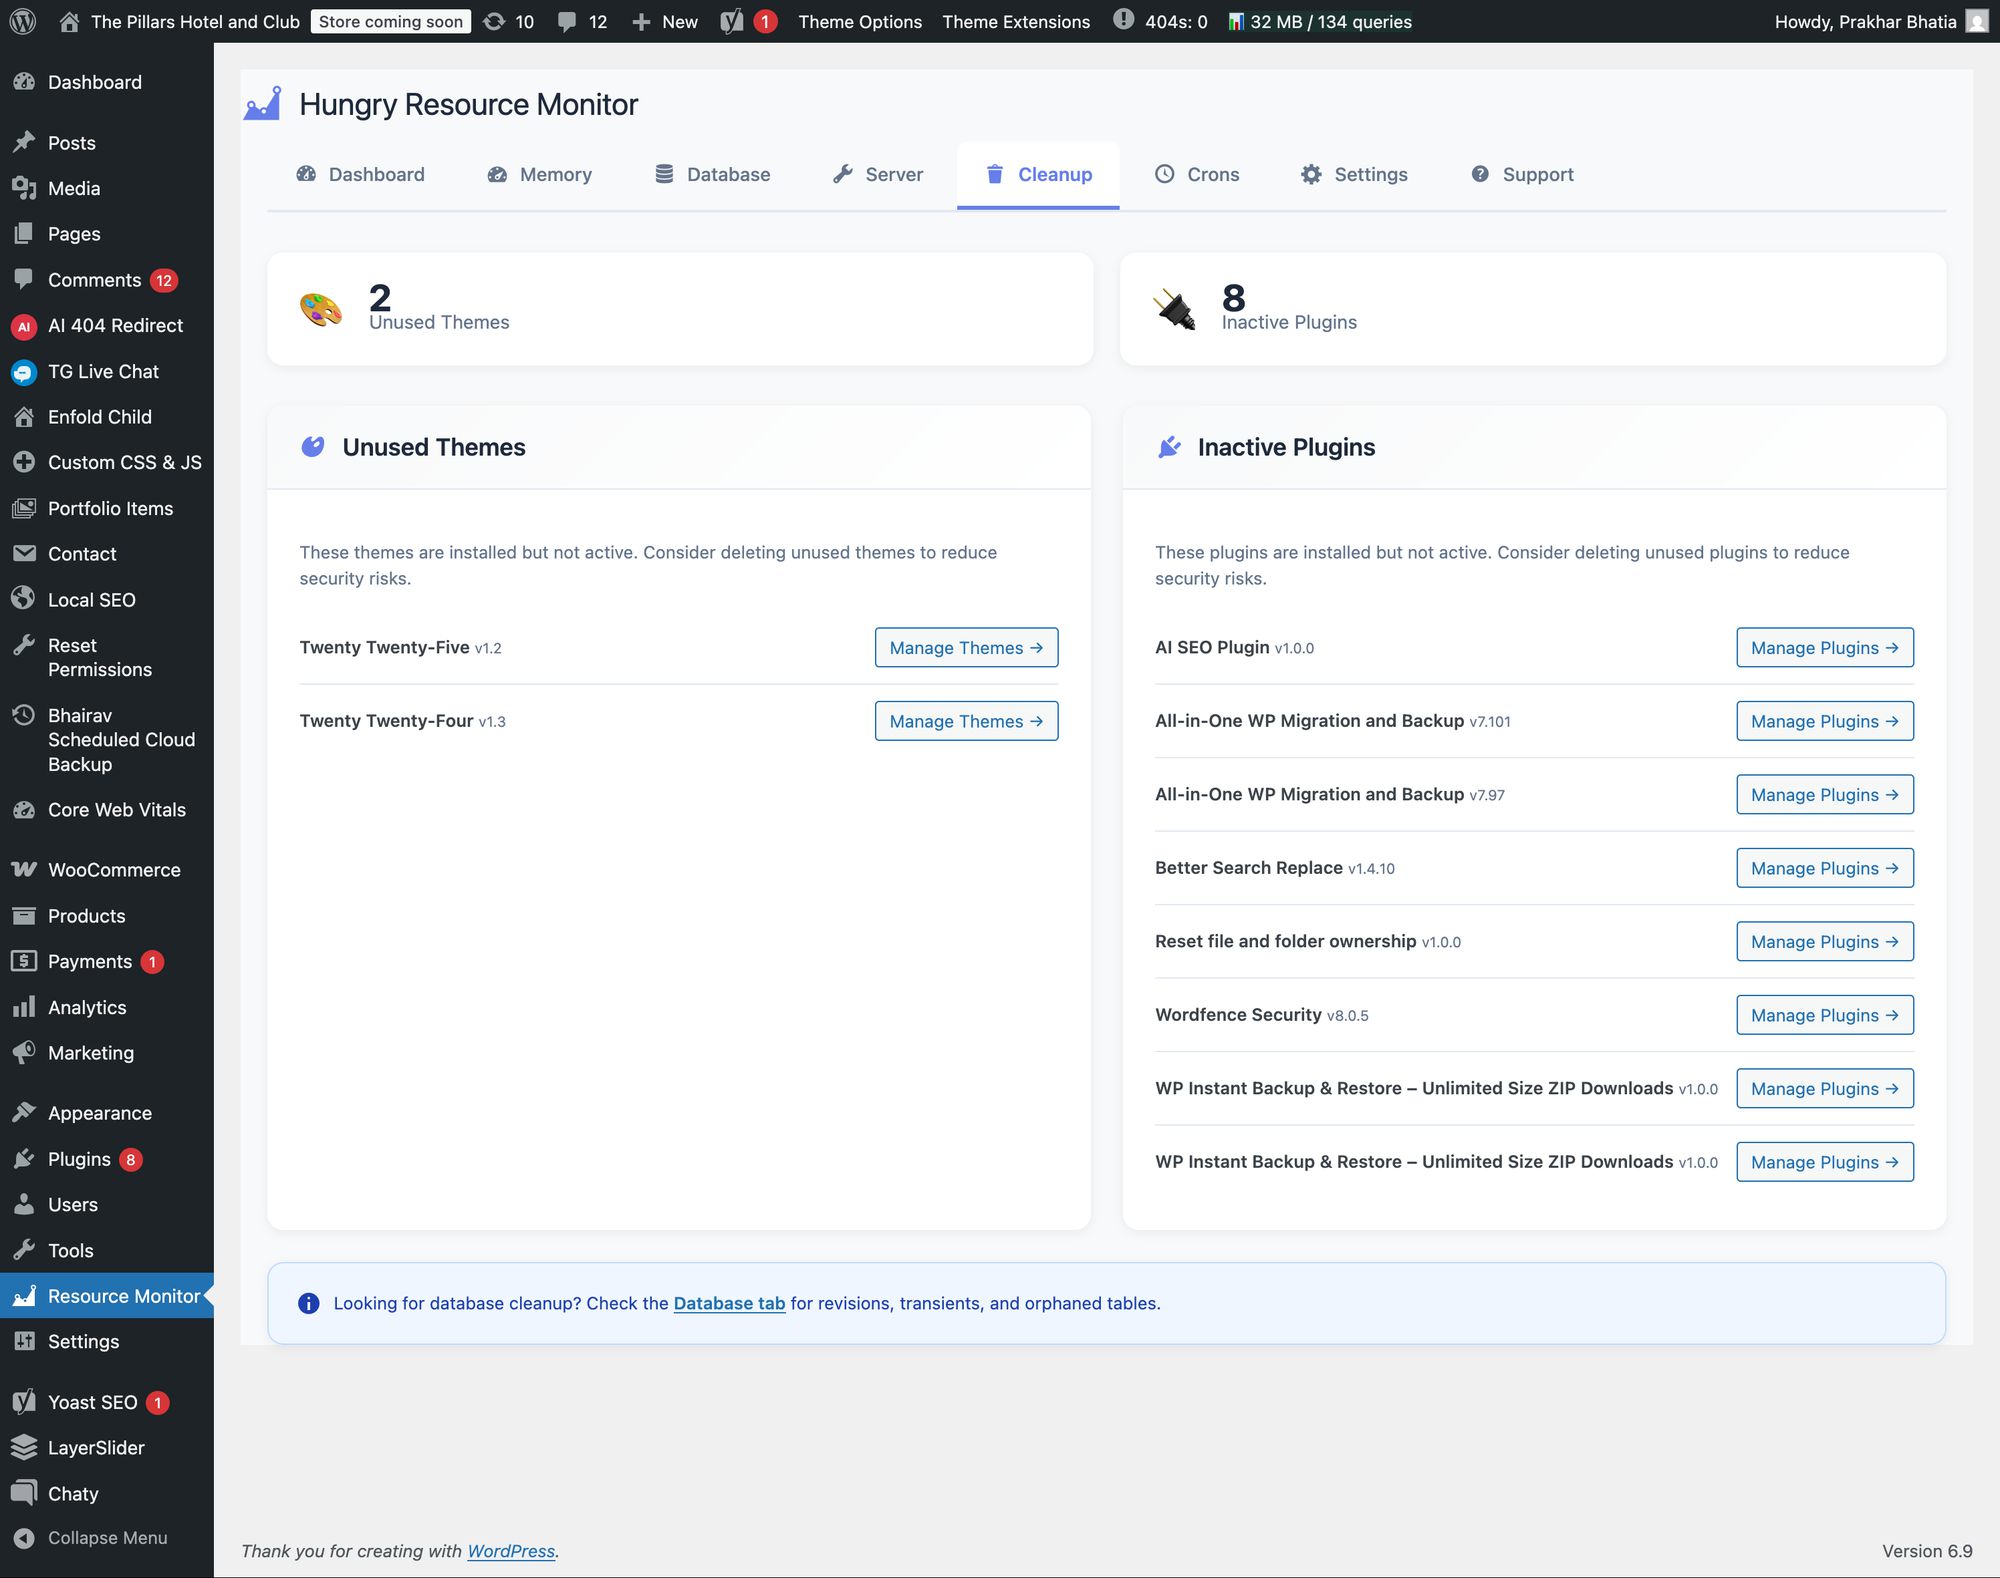
Task: Click Manage Themes for Twenty Twenty-Five
Action: click(x=965, y=647)
